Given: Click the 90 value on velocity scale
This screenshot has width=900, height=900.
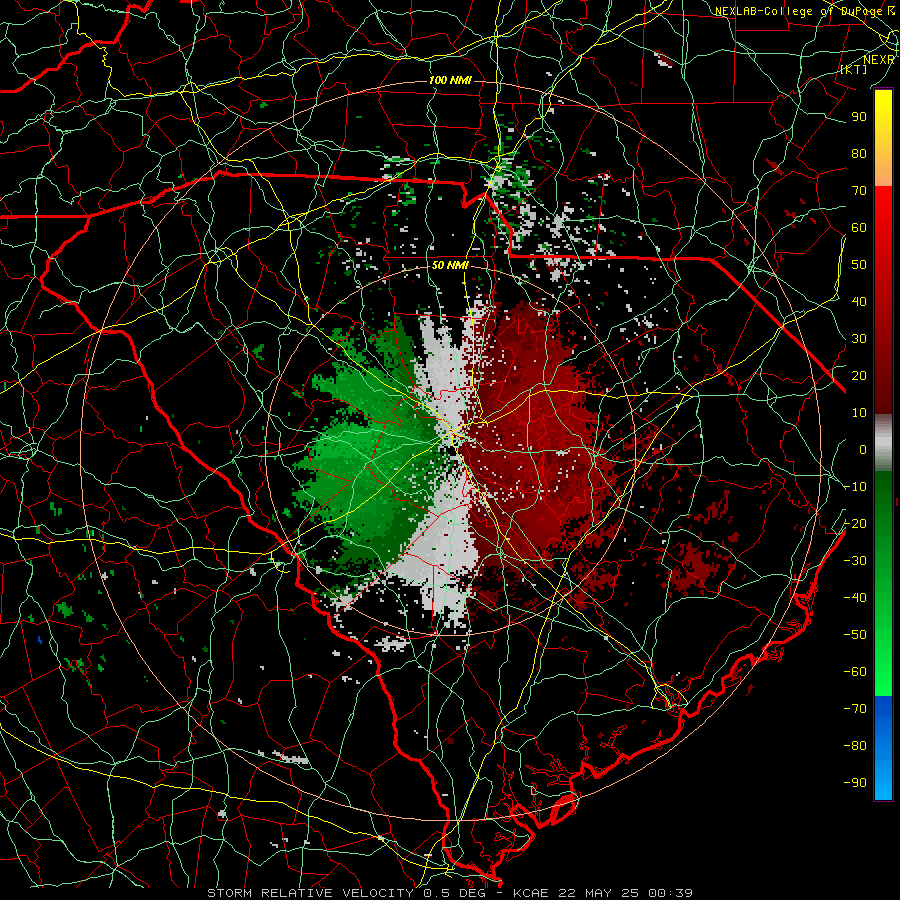Looking at the screenshot, I should point(859,117).
